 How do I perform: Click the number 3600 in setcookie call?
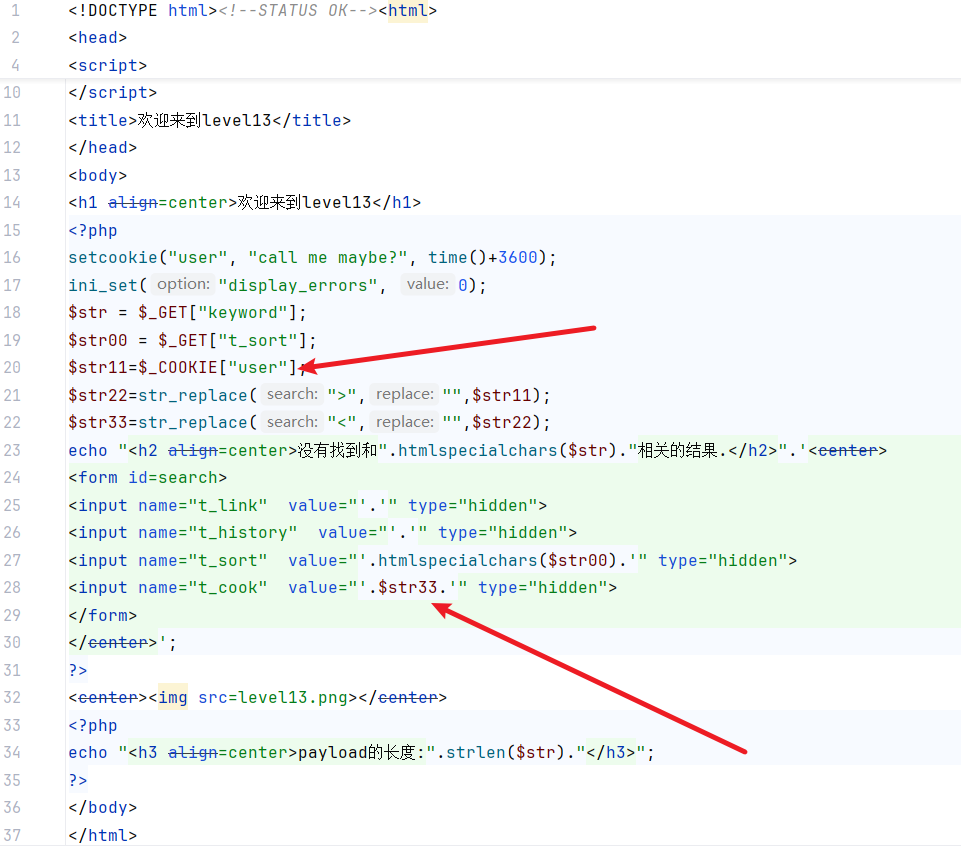coord(517,257)
